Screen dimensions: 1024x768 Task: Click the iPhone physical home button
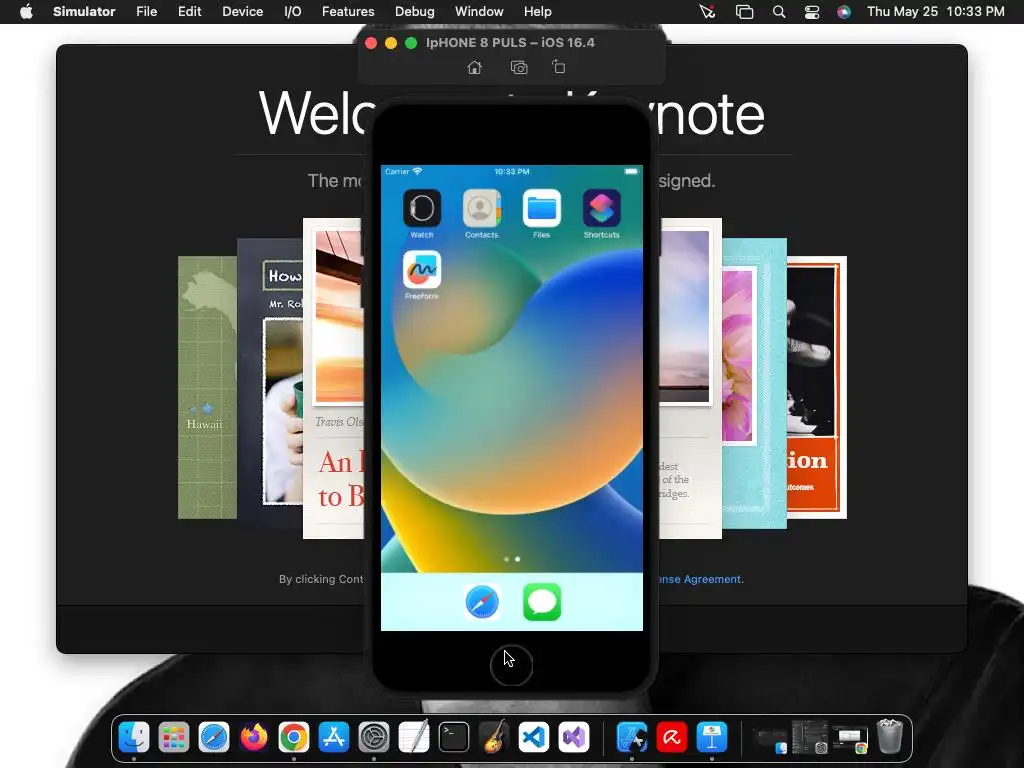click(x=511, y=665)
